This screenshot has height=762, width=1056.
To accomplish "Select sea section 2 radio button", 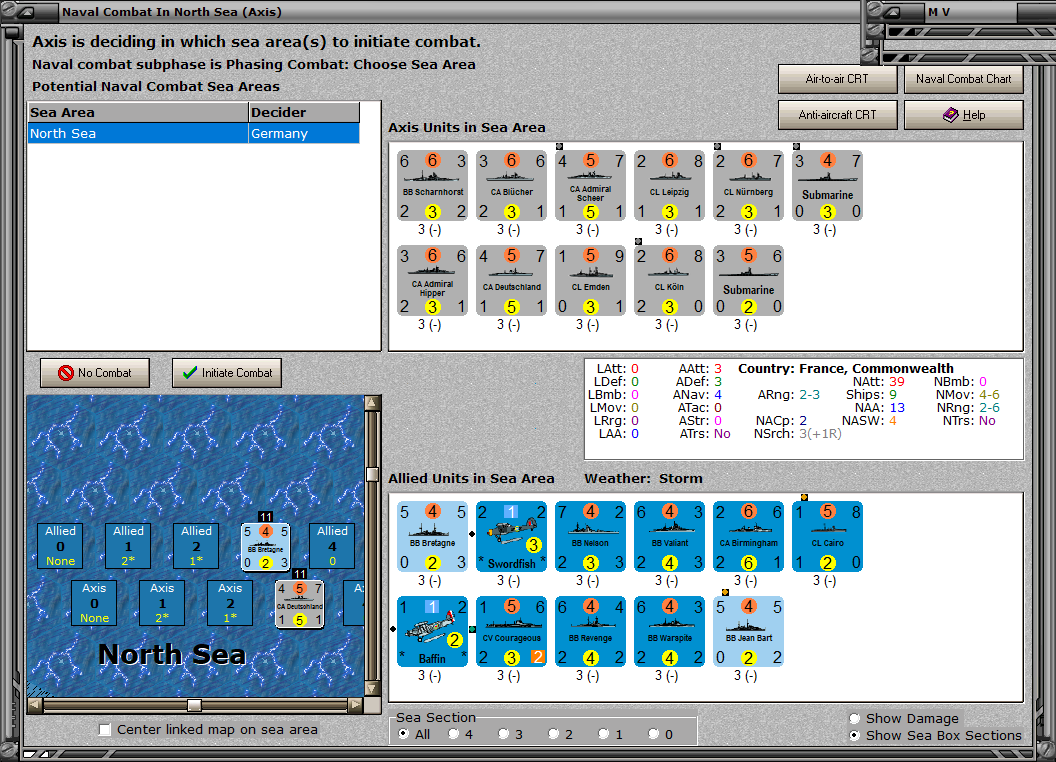I will coord(553,734).
